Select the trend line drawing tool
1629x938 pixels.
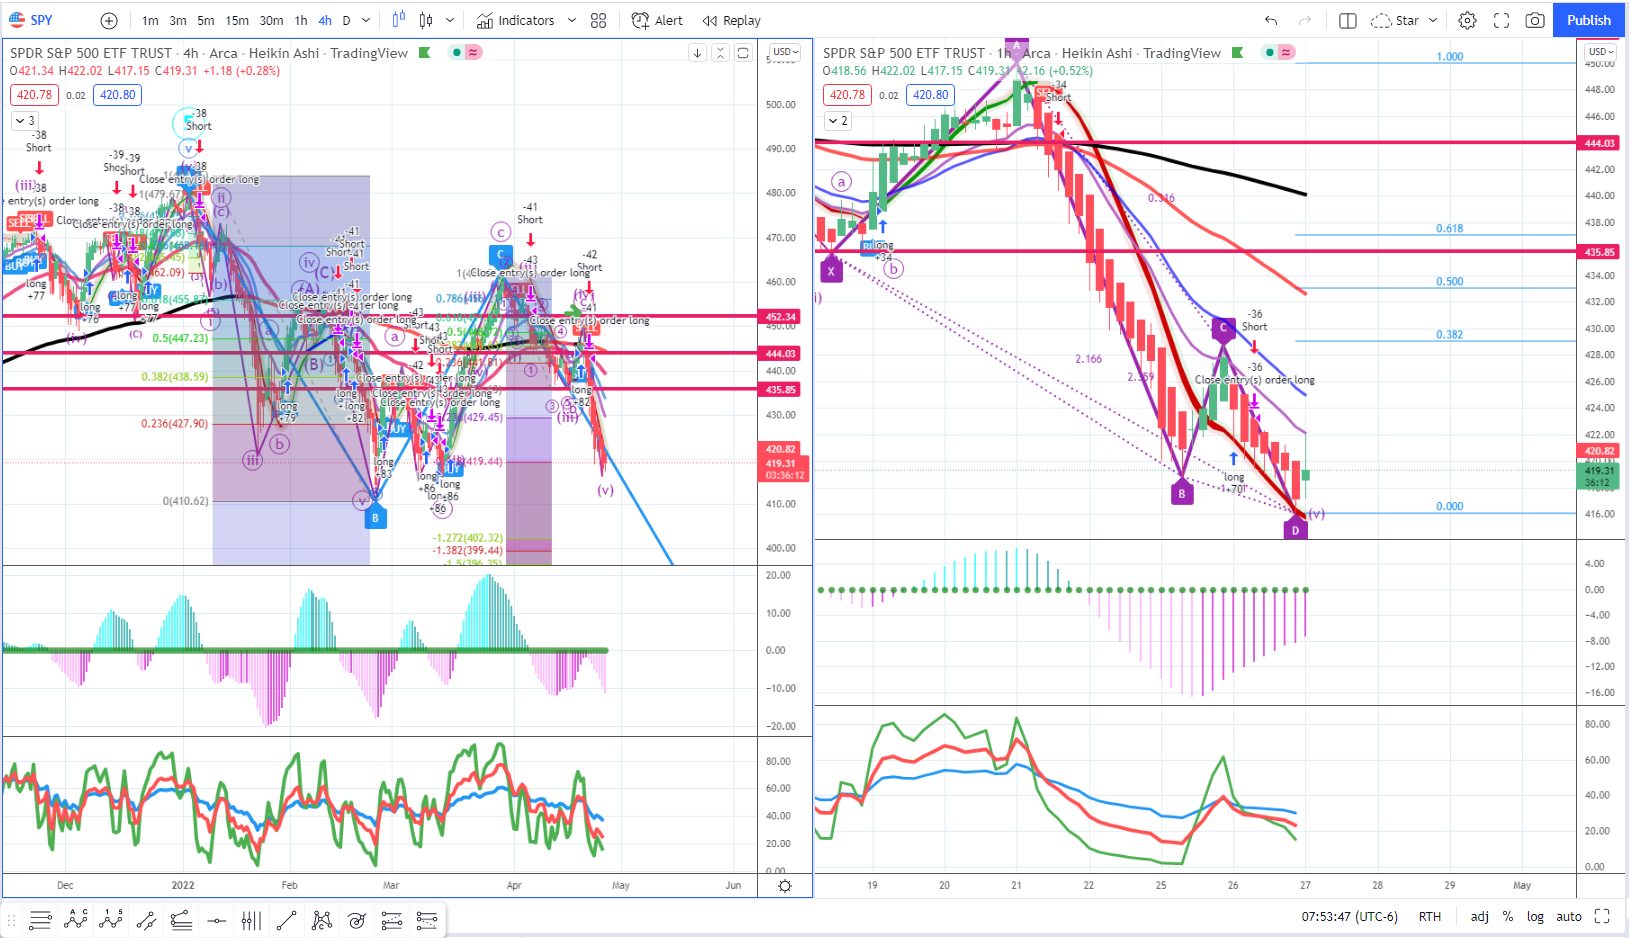(286, 920)
